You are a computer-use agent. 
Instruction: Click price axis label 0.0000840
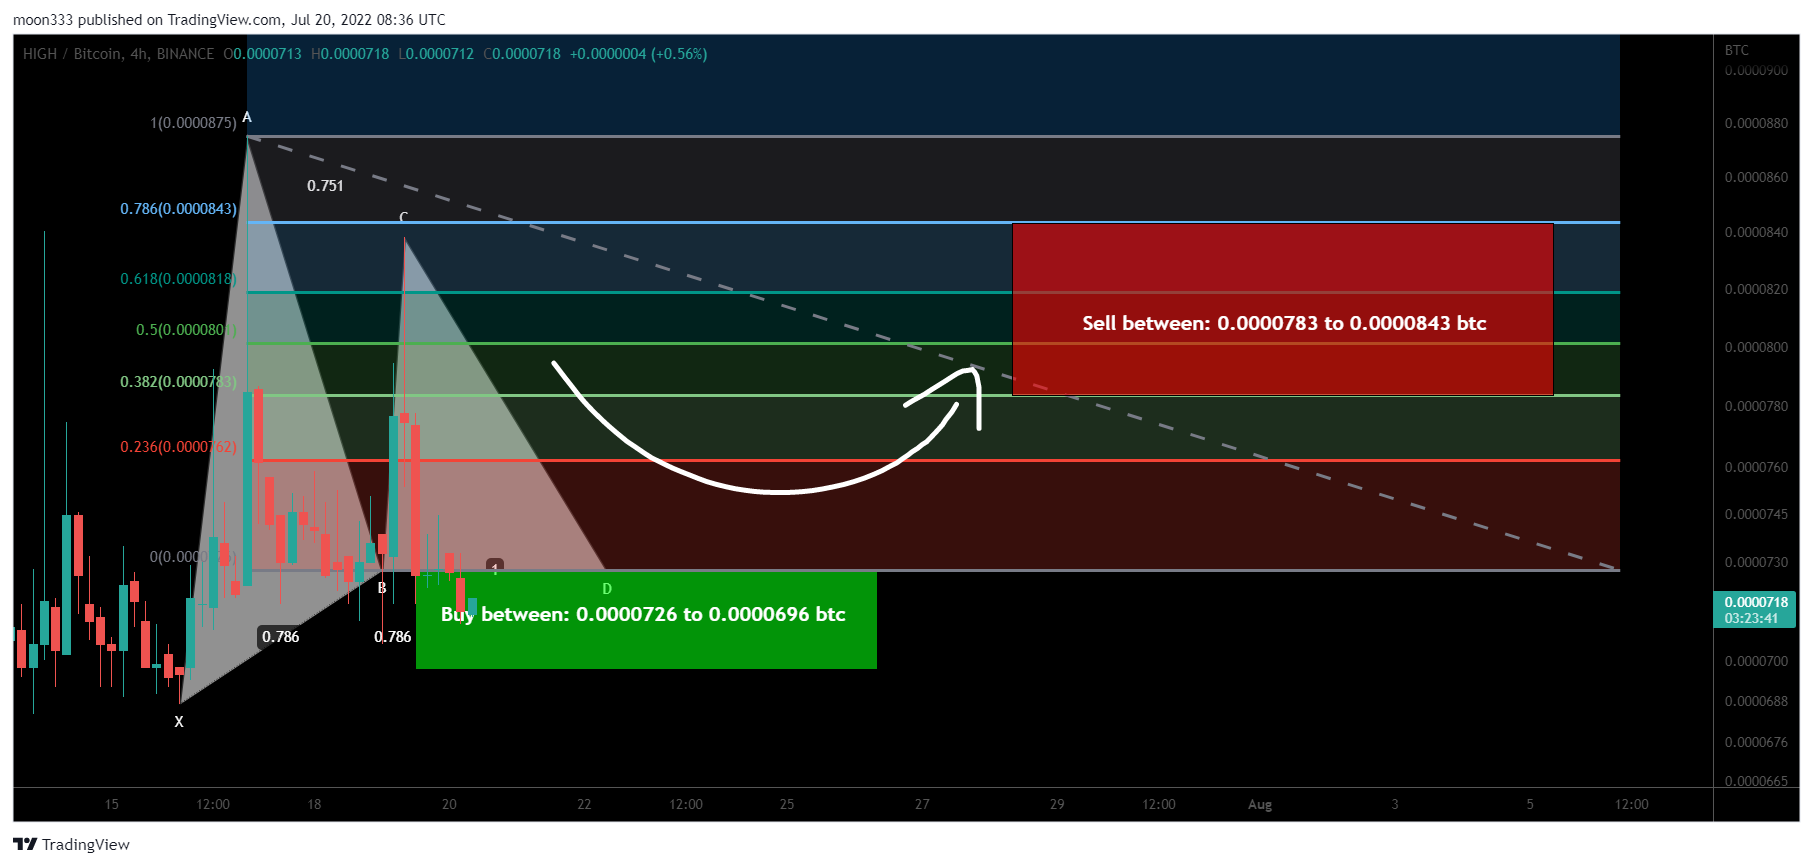(x=1756, y=232)
